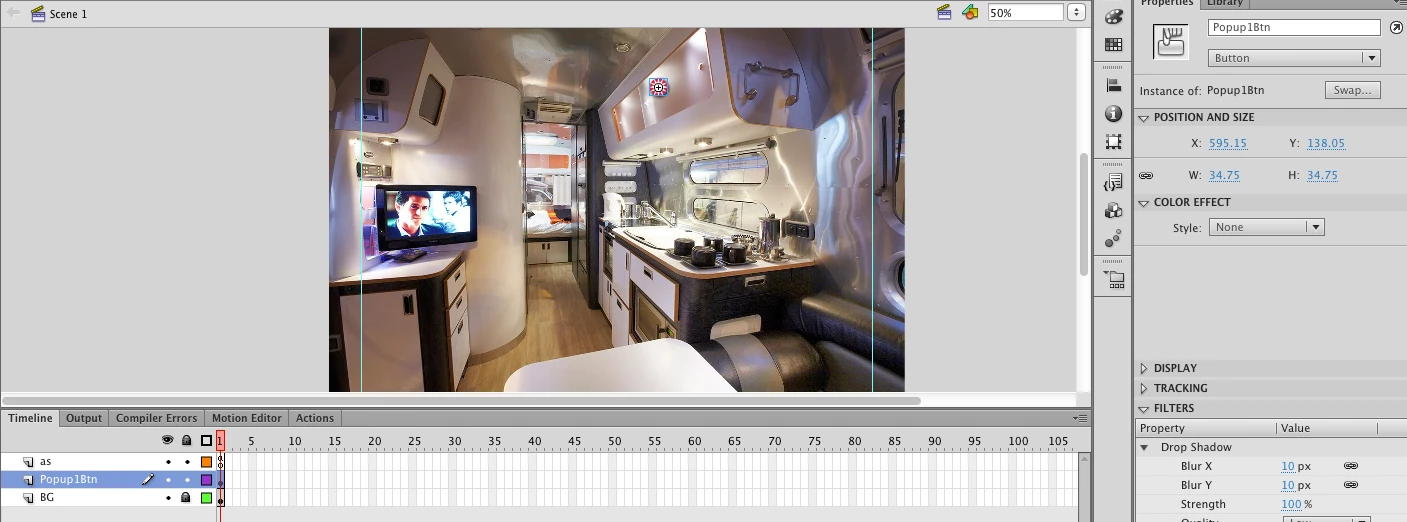Click purple outline color swatch of Popup1Btn layer
Image resolution: width=1407 pixels, height=522 pixels.
[206, 480]
